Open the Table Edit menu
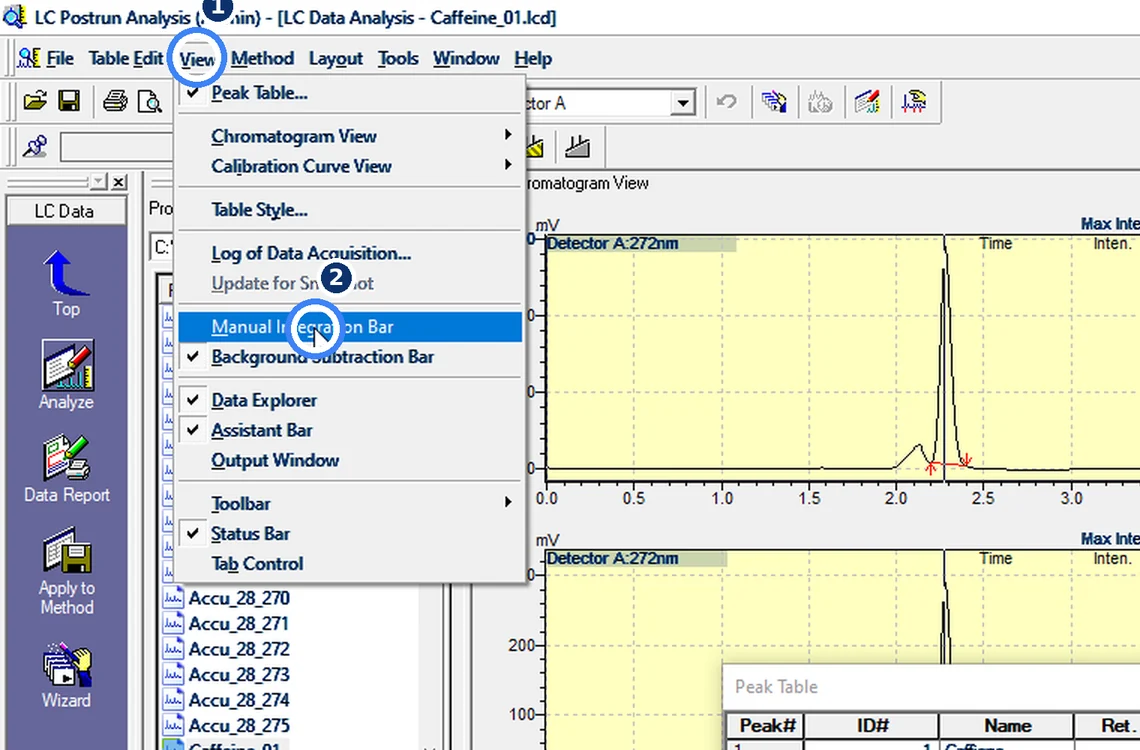The width and height of the screenshot is (1140, 750). point(125,58)
